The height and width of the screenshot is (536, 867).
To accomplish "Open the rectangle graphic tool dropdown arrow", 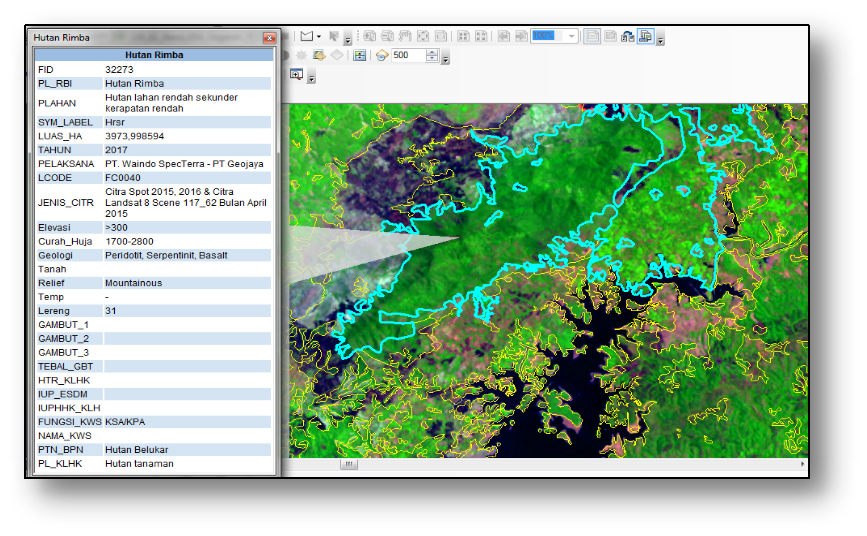I will 319,36.
